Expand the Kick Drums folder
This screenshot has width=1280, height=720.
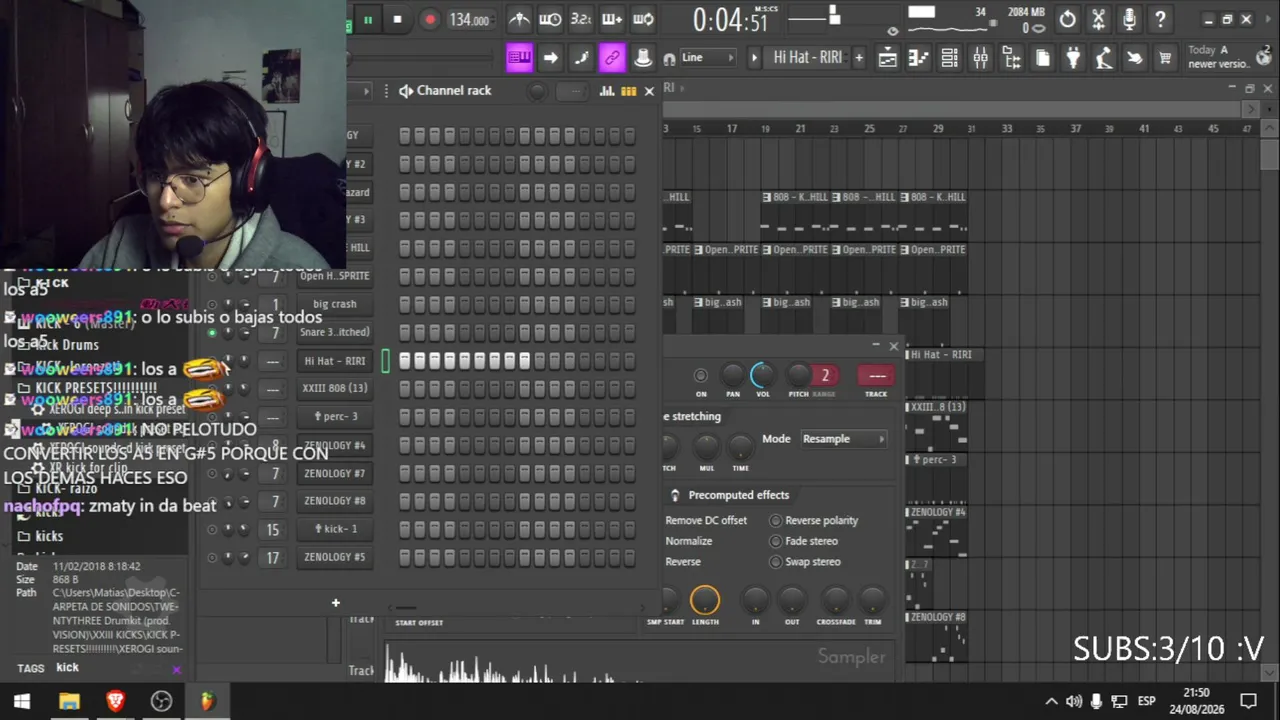(58, 345)
